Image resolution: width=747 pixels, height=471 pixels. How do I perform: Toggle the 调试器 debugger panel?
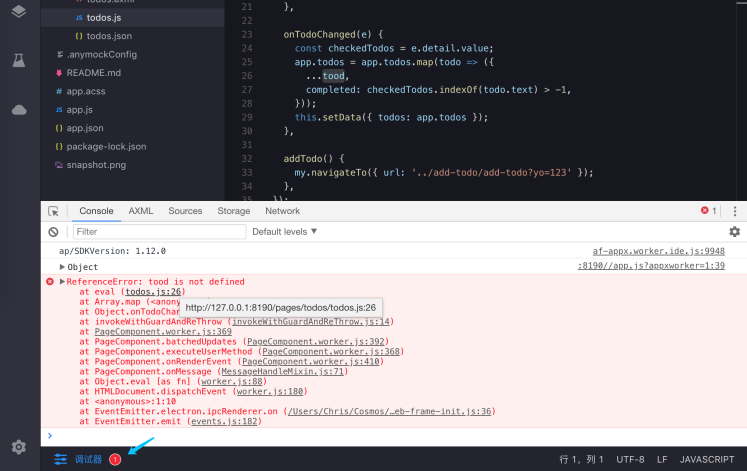click(88, 459)
